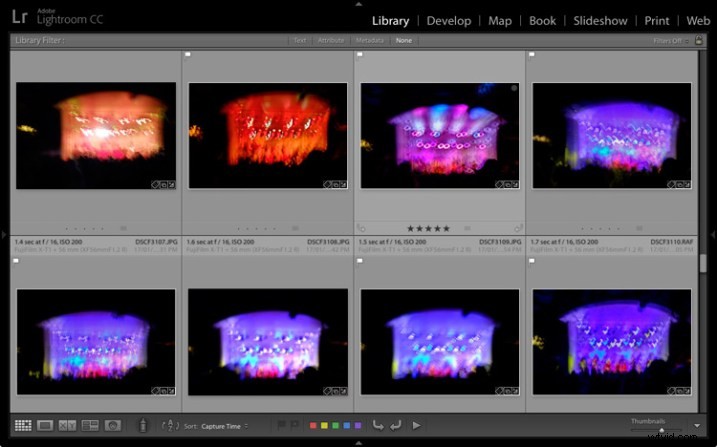
Task: Start impromptu slideshow play button
Action: (416, 426)
